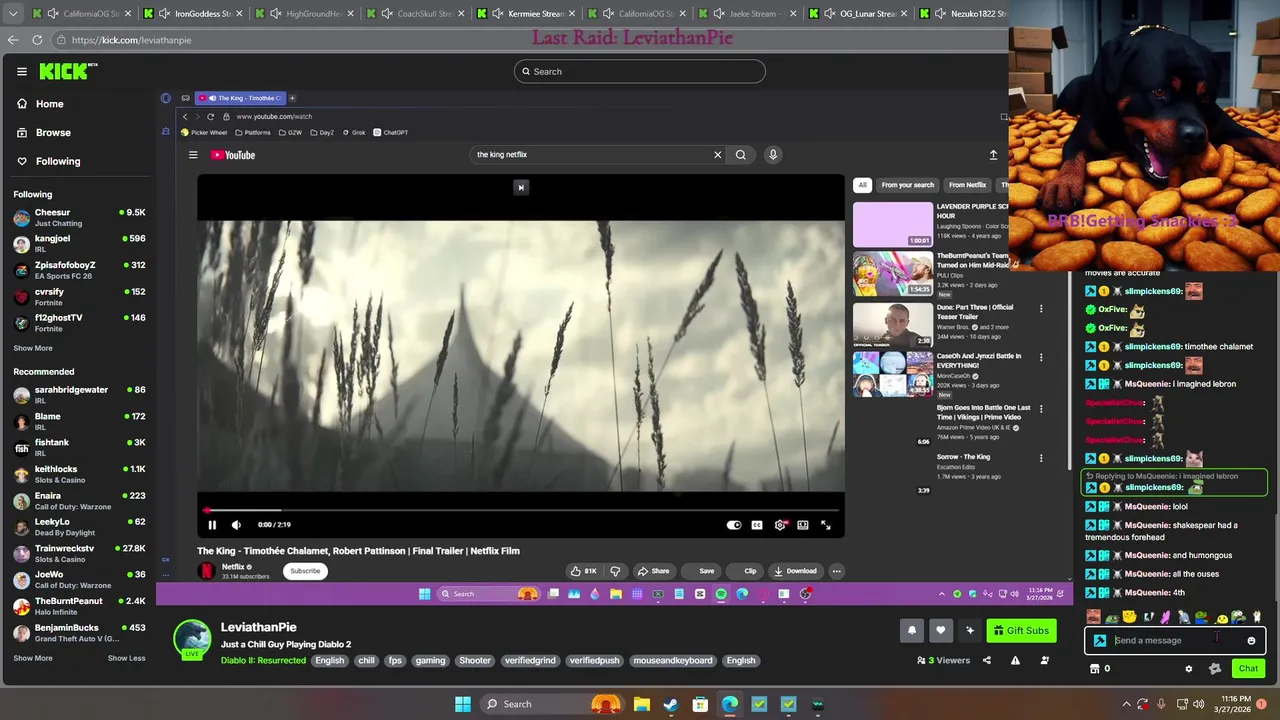
Task: Open the Kick hamburger menu
Action: tap(21, 71)
